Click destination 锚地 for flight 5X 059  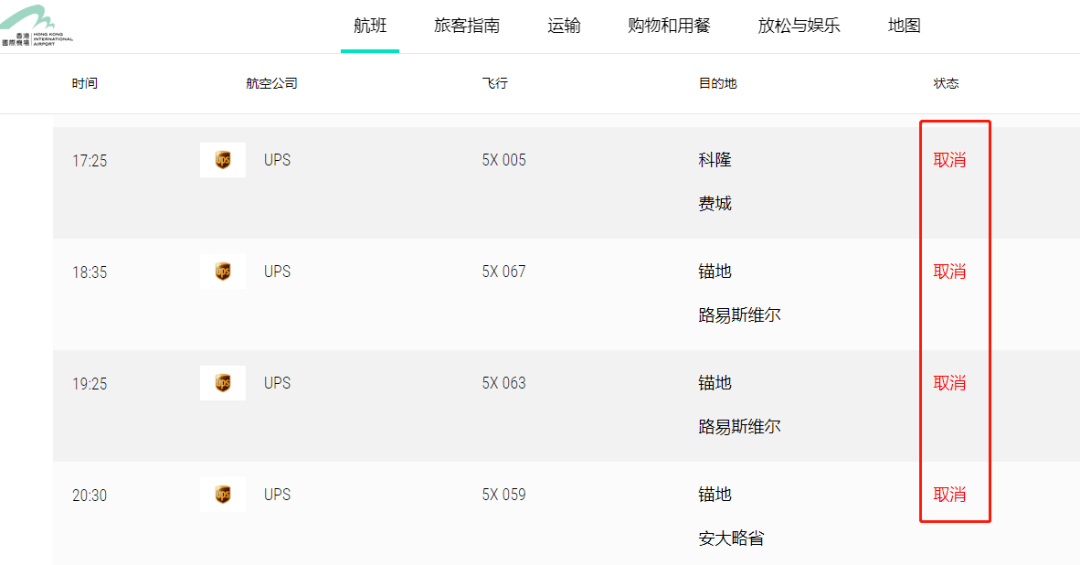click(x=715, y=495)
